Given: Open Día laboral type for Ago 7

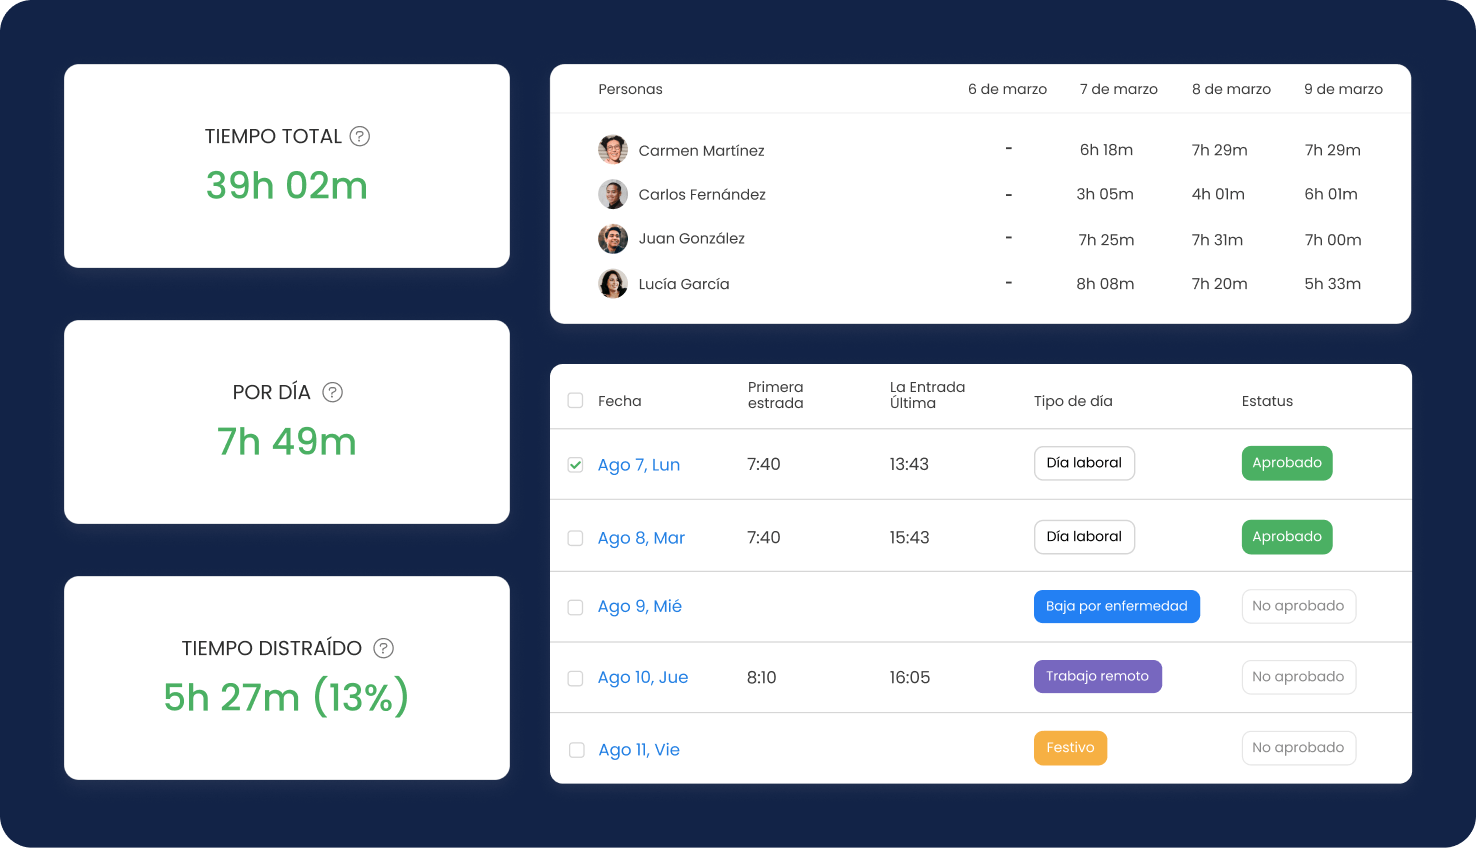Looking at the screenshot, I should coord(1084,463).
